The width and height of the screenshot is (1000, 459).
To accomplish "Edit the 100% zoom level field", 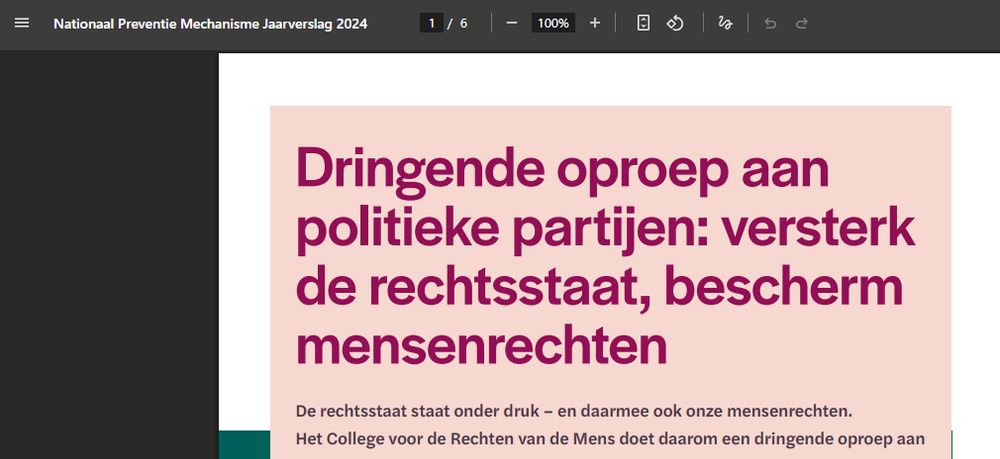I will point(553,24).
